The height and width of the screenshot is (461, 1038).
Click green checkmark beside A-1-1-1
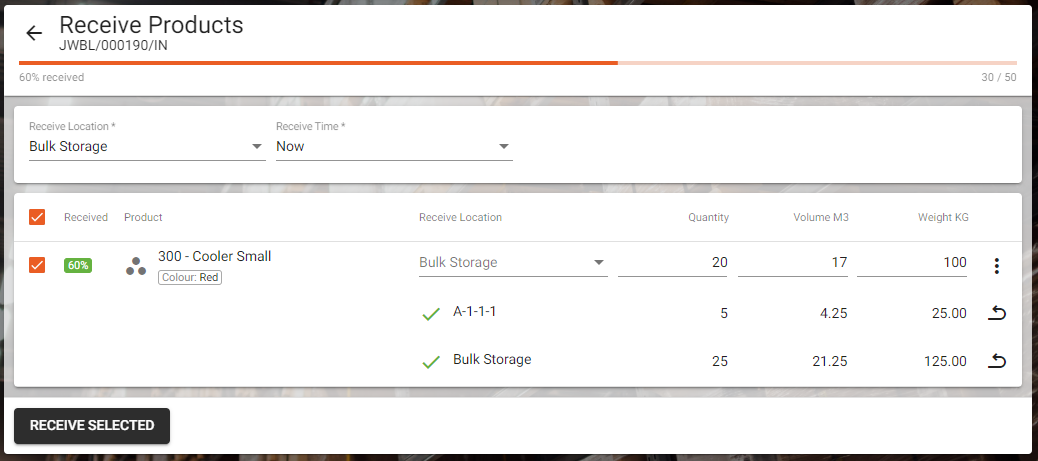click(431, 314)
